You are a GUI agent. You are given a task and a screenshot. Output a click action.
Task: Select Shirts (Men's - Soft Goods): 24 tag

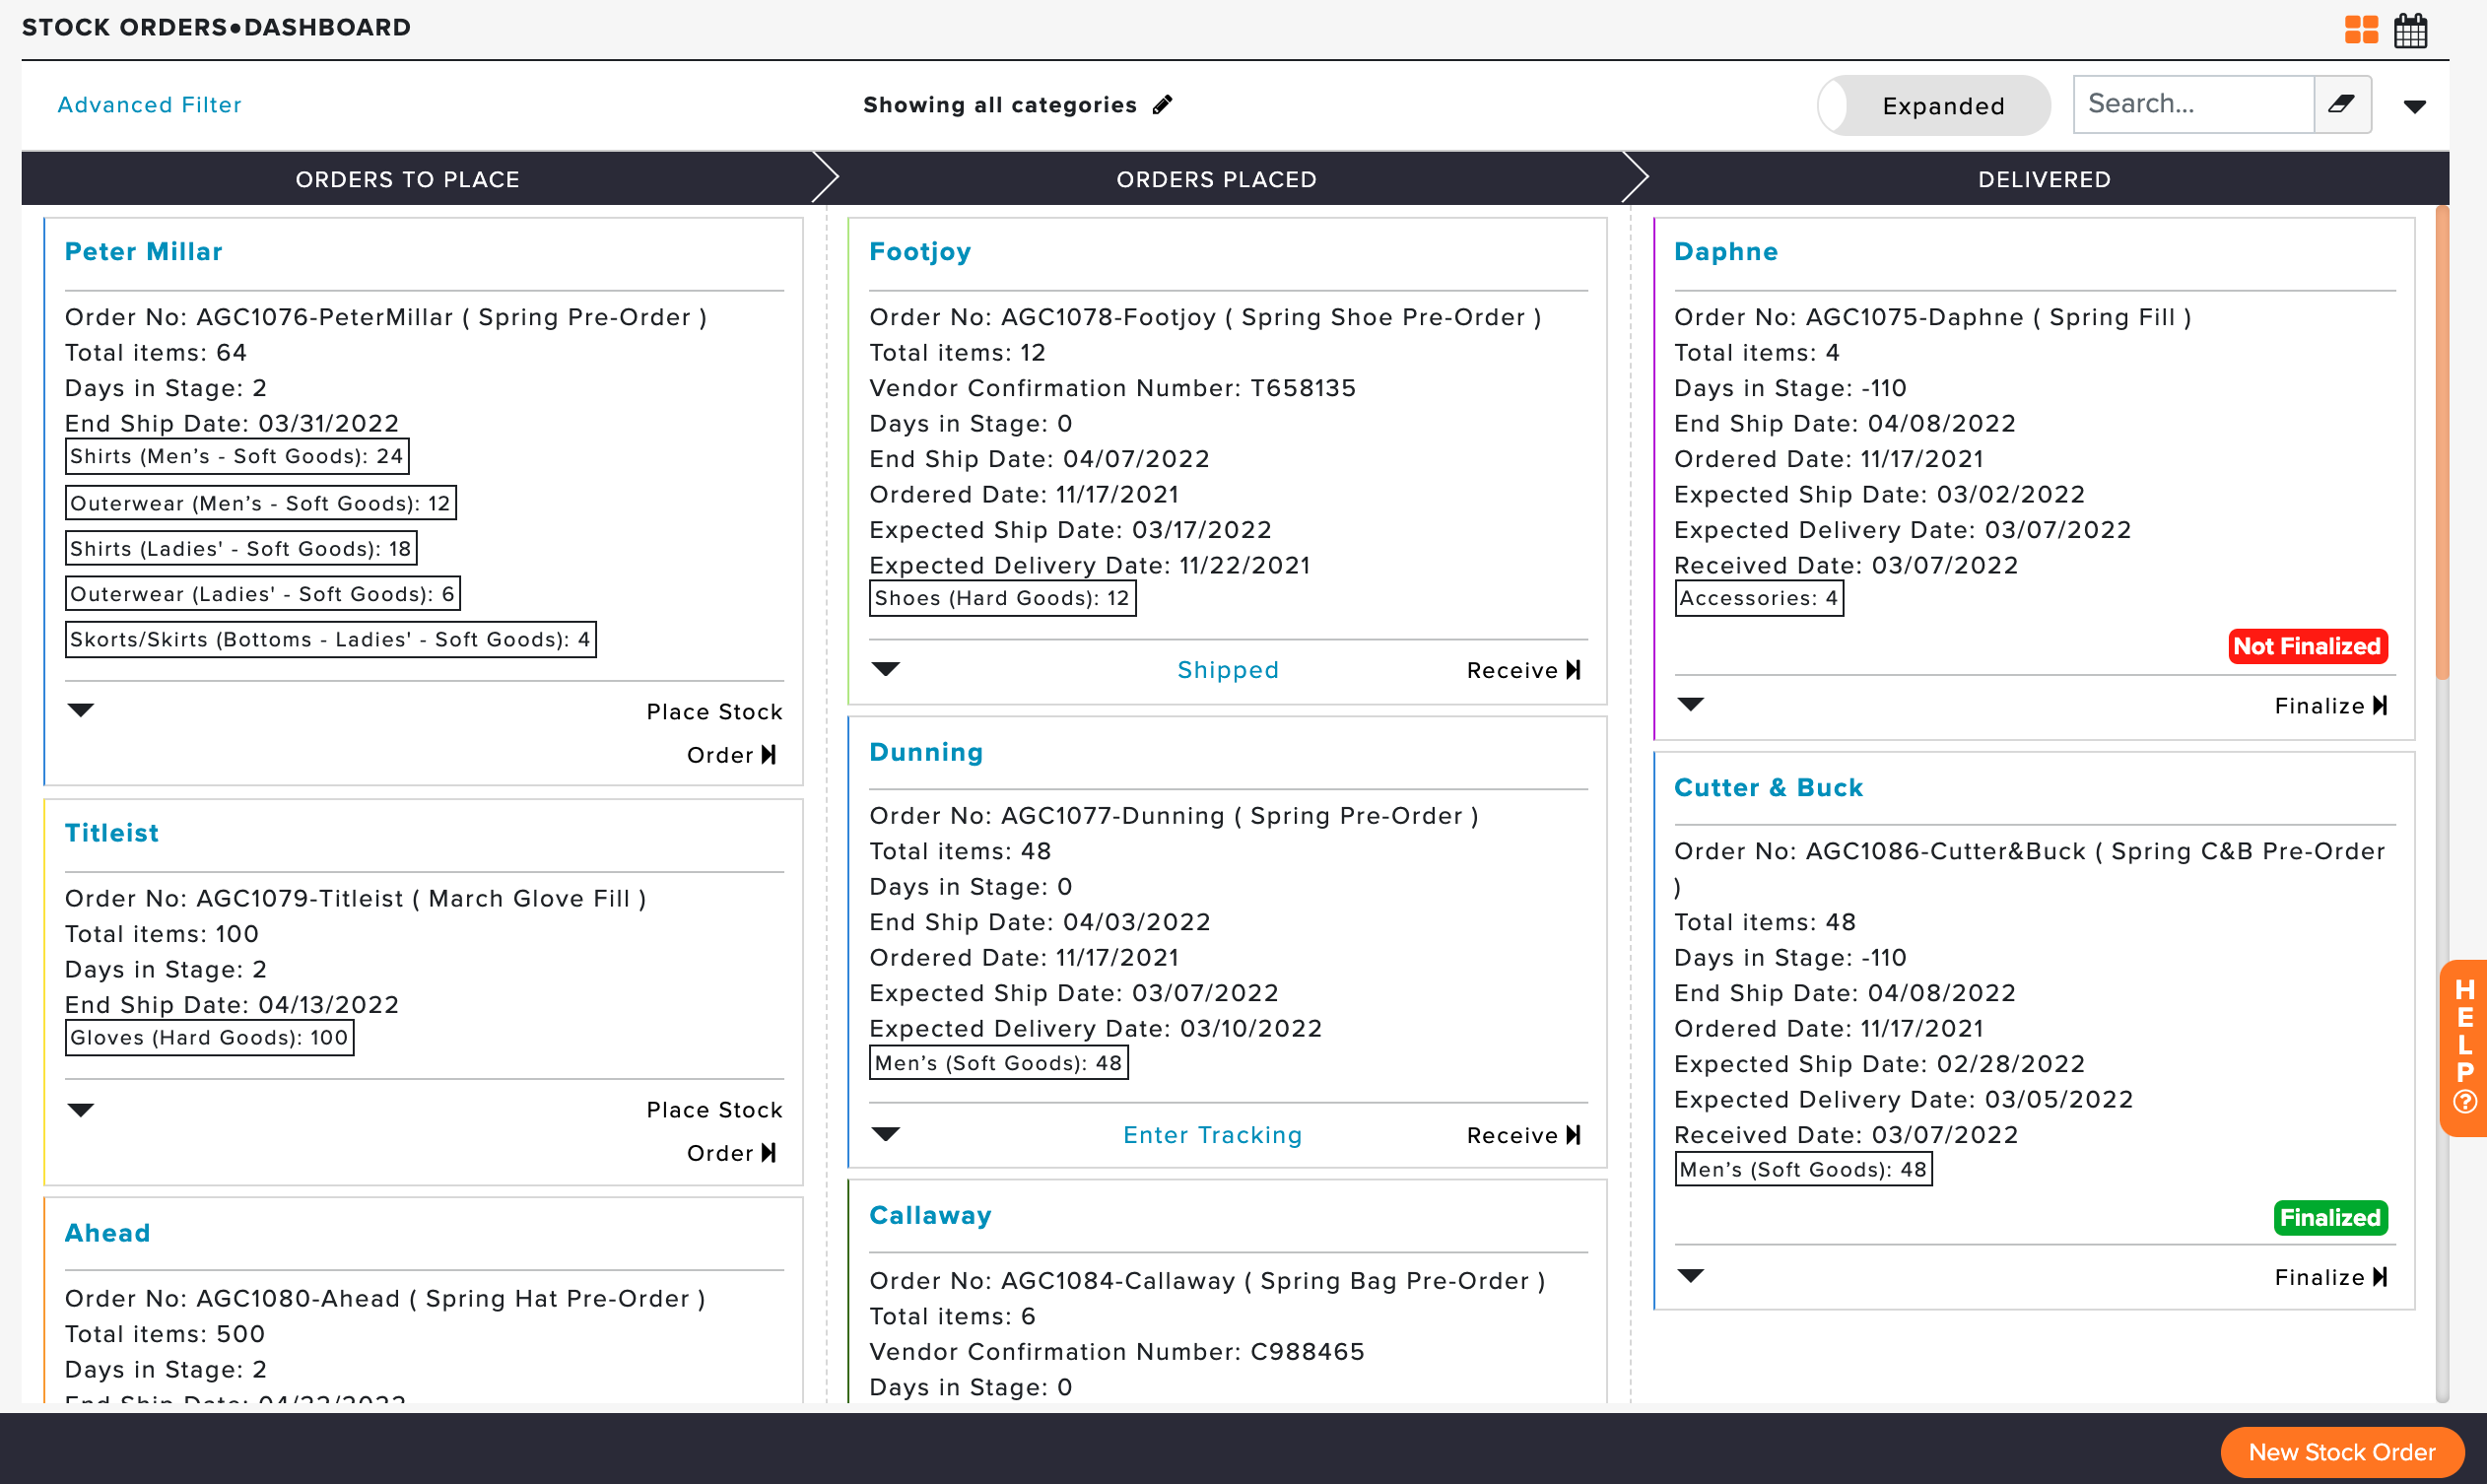click(x=237, y=456)
